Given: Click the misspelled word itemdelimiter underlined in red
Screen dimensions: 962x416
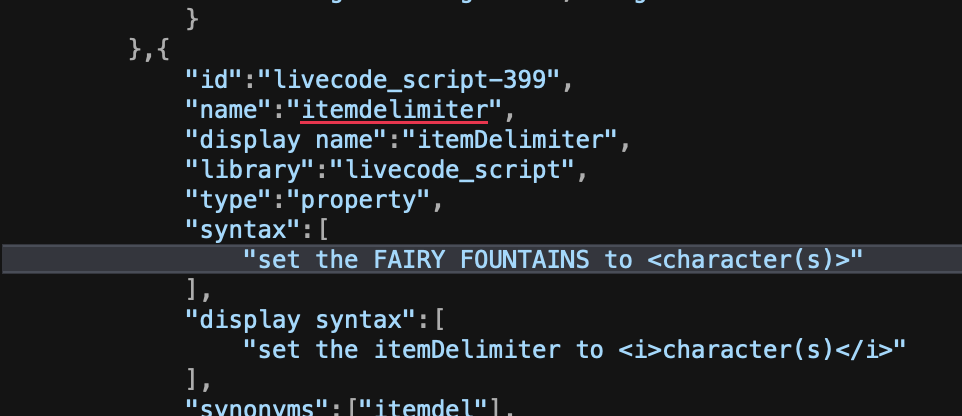Looking at the screenshot, I should point(401,108).
